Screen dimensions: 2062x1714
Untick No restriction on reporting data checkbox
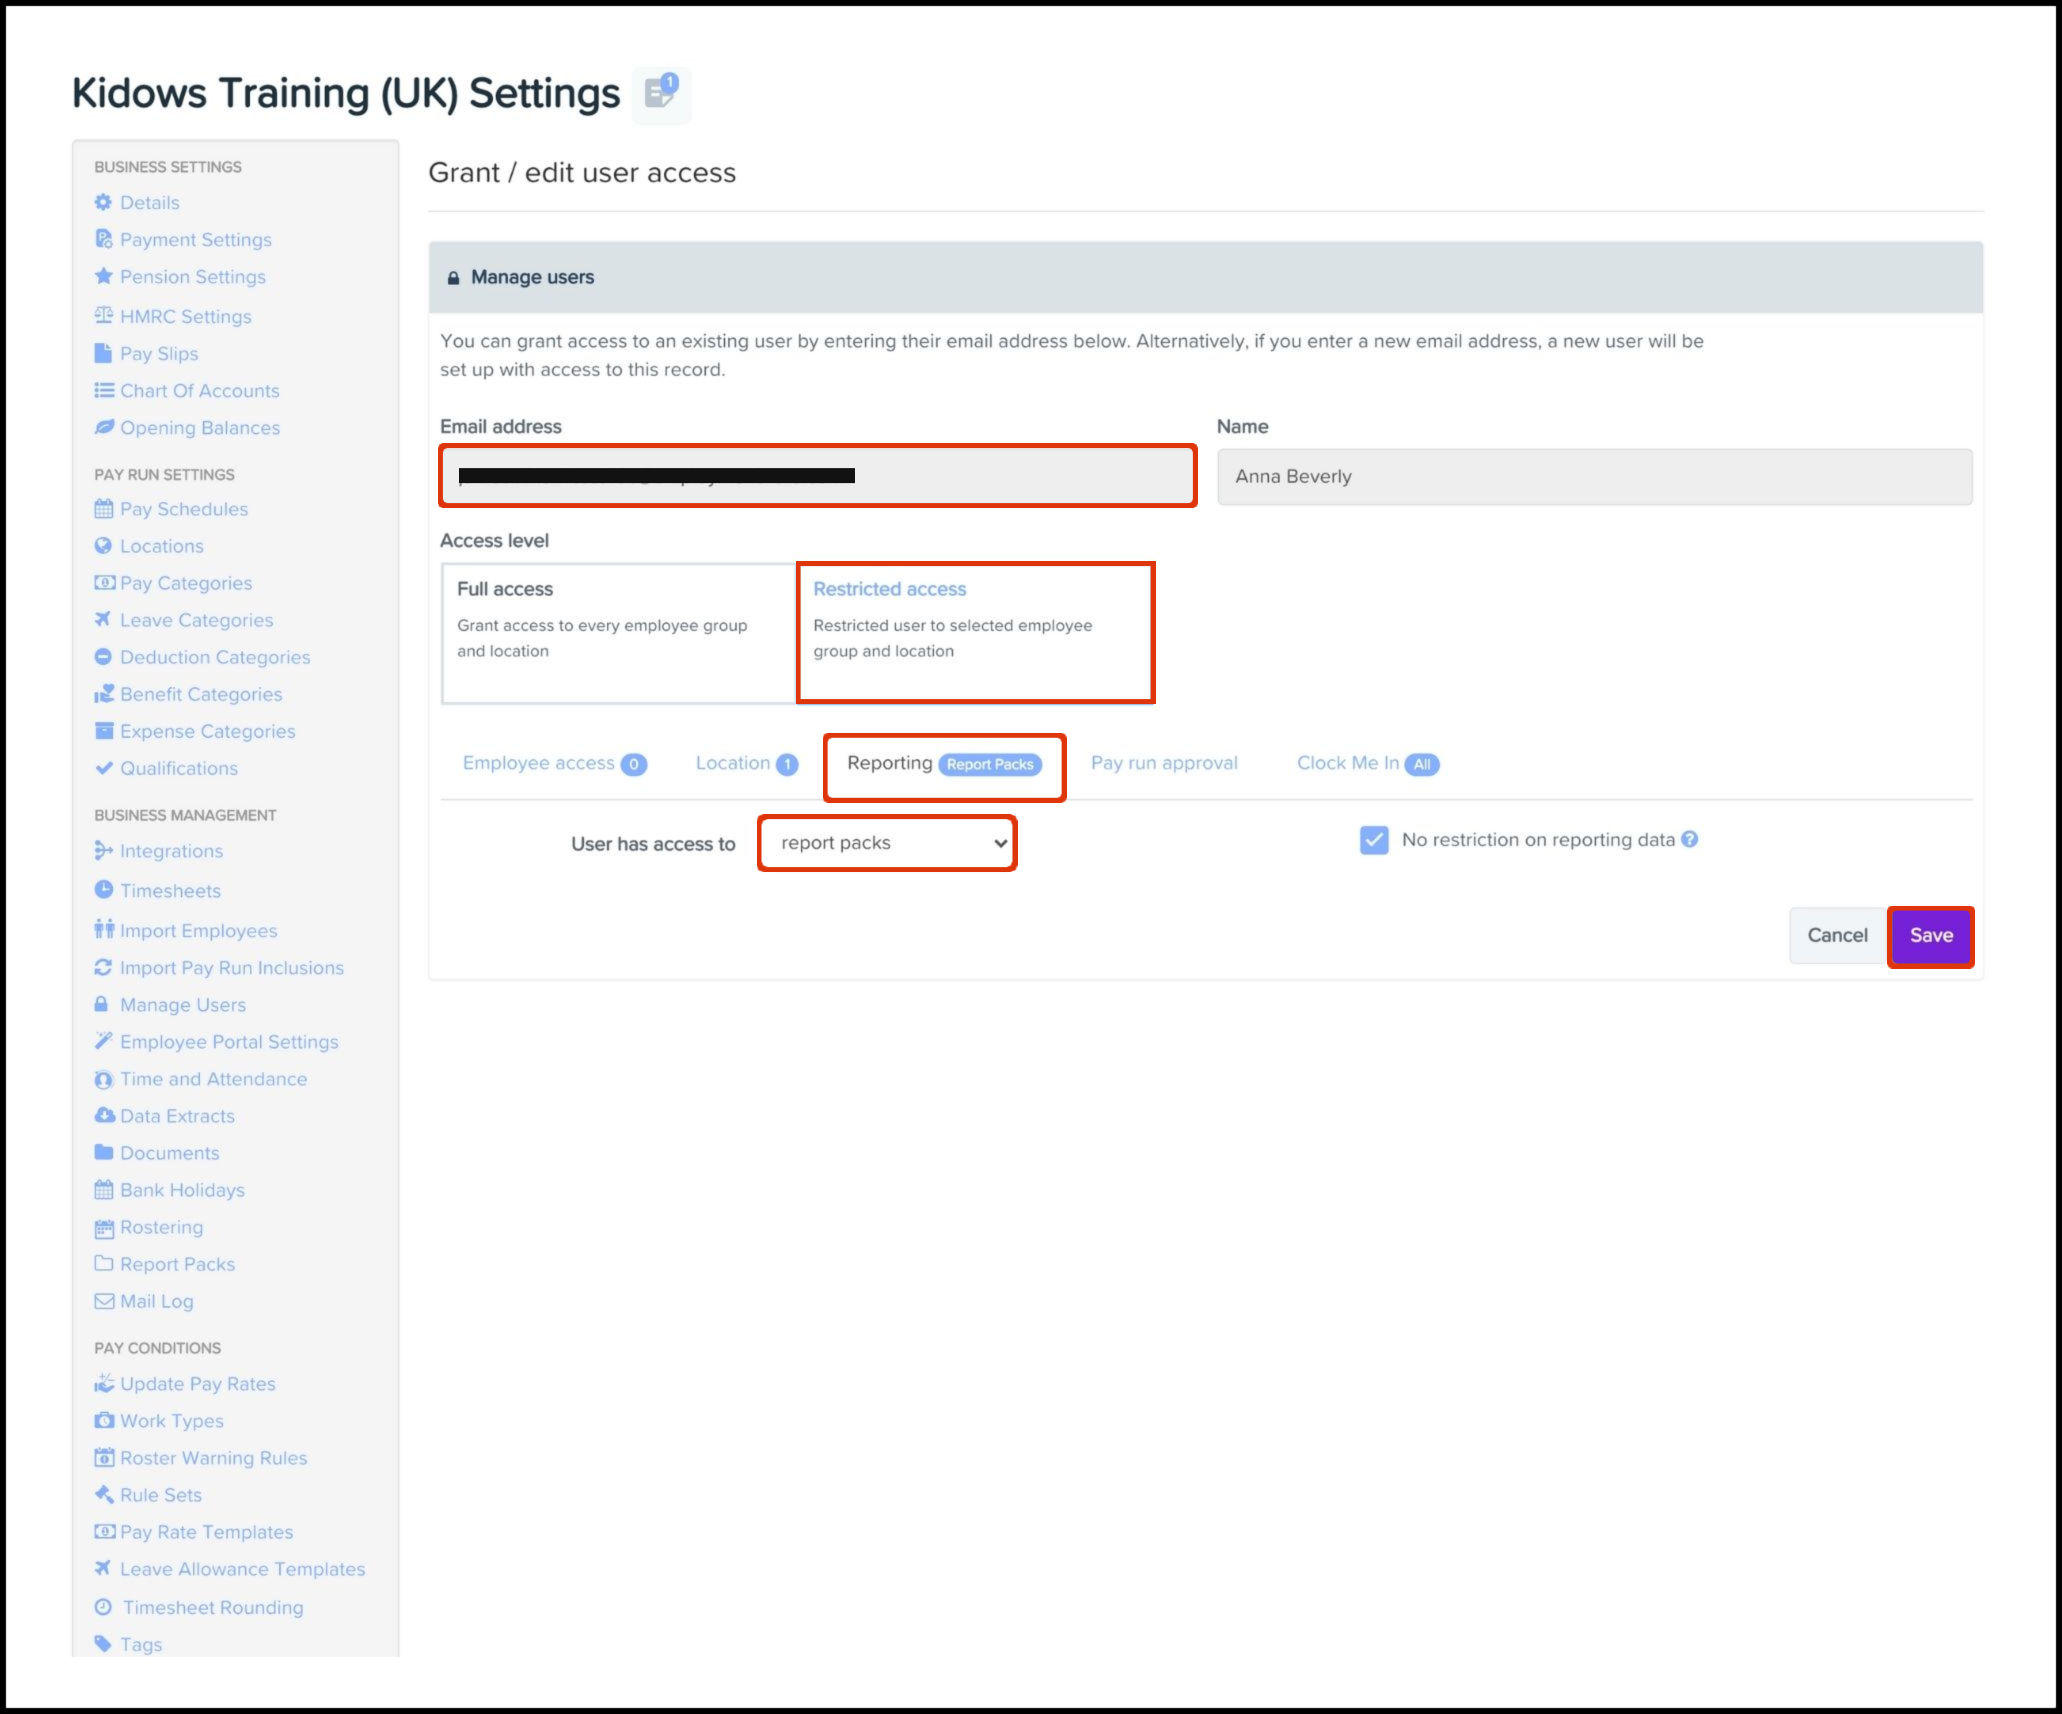(x=1374, y=840)
